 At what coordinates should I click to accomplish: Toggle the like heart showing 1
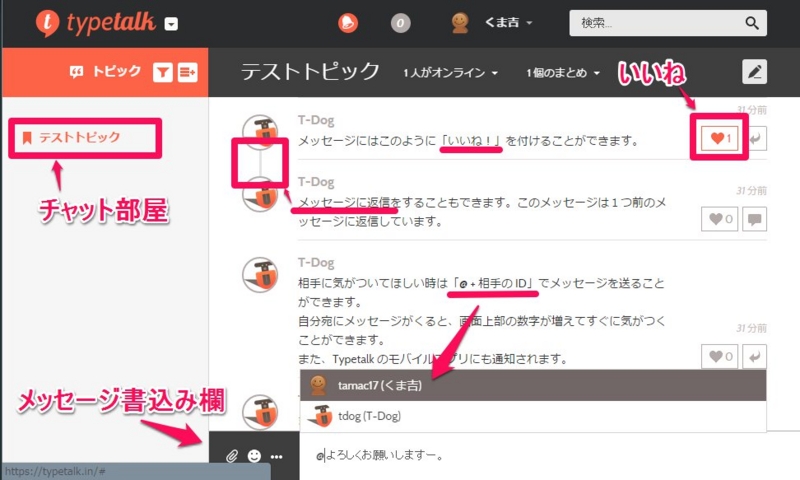pyautogui.click(x=719, y=138)
